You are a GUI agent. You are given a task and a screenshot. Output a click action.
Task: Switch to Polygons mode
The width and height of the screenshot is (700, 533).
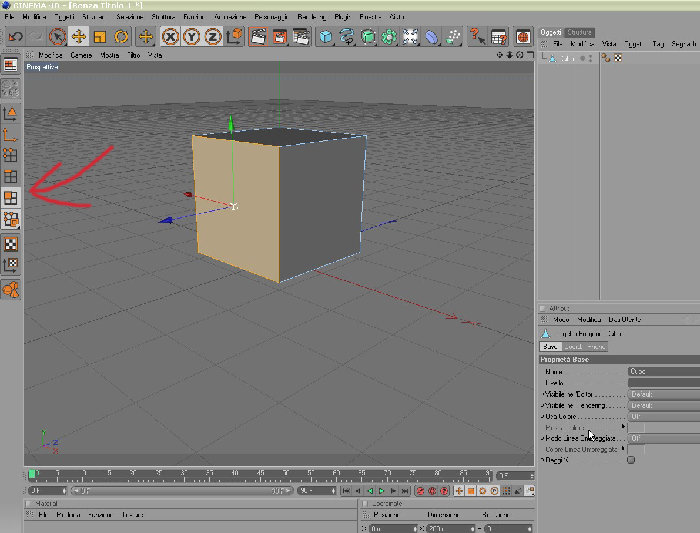click(x=11, y=198)
